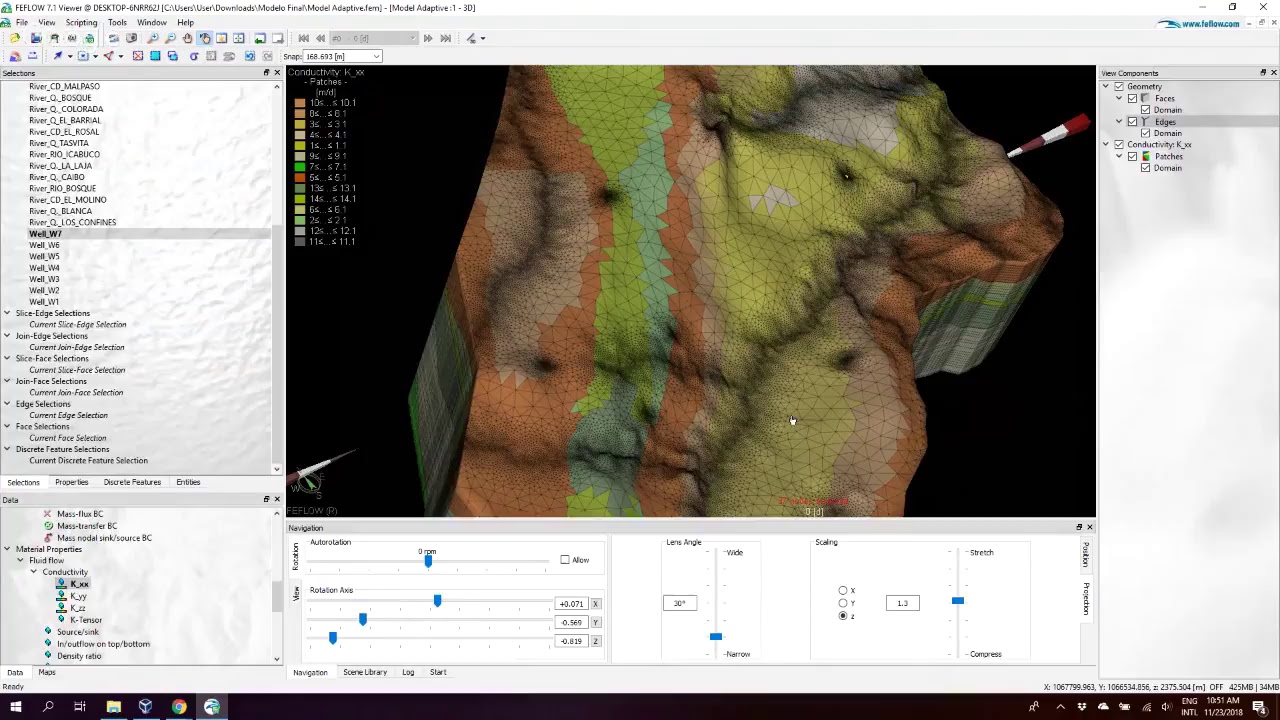Open Chrome from the Windows taskbar
1280x720 pixels.
point(179,707)
